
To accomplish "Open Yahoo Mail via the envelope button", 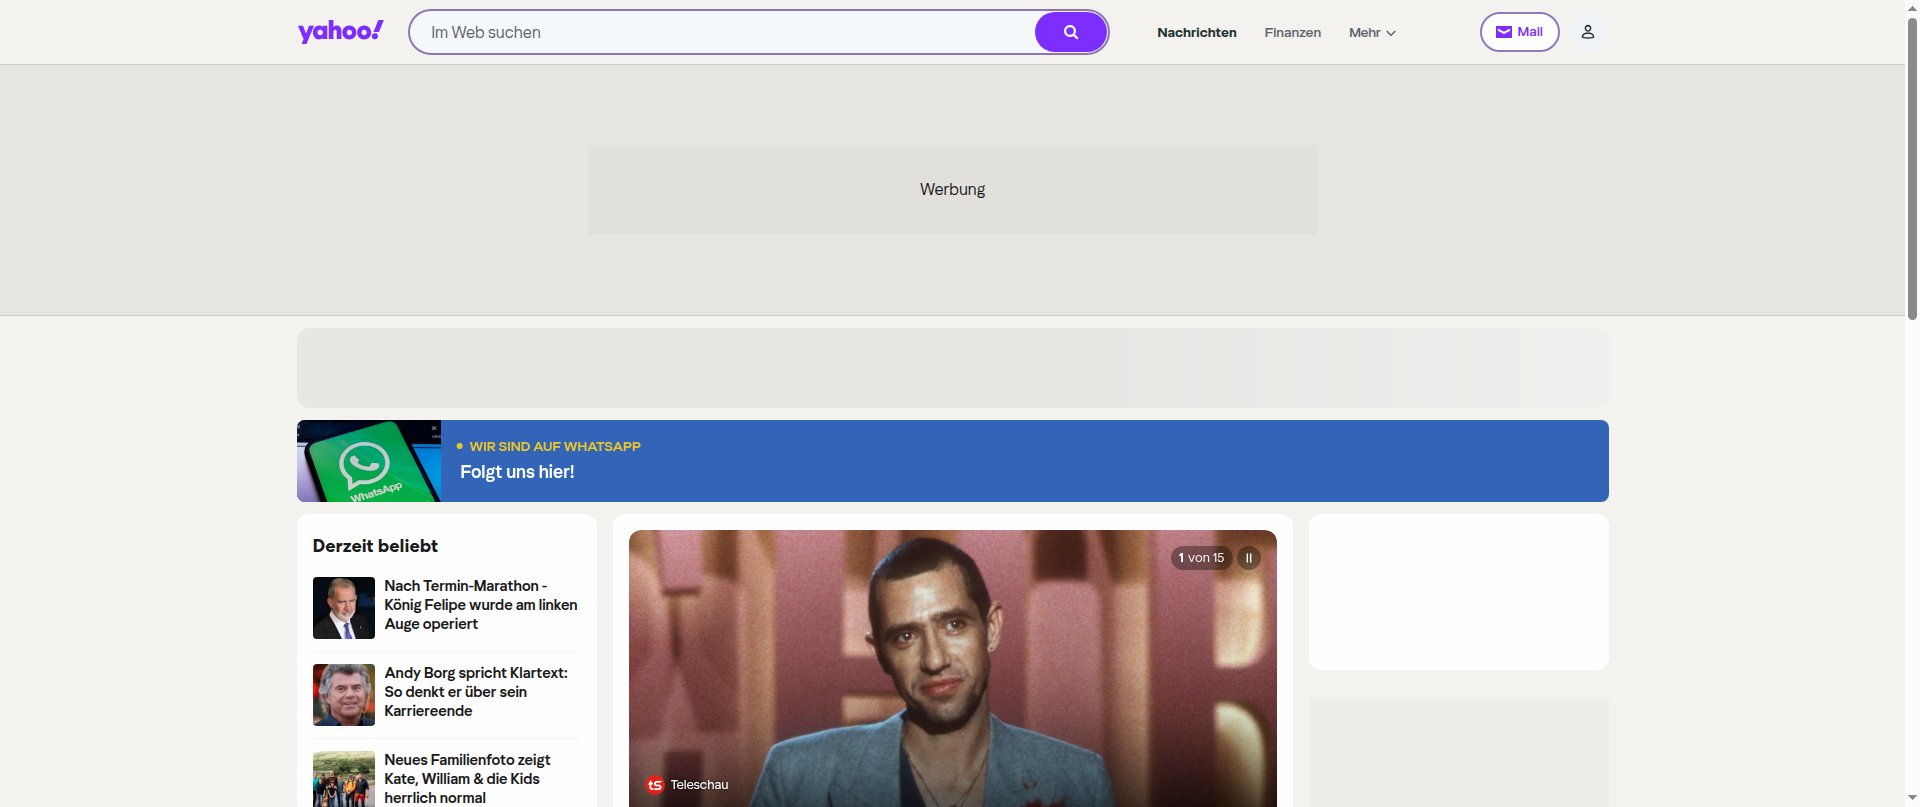I will 1519,32.
